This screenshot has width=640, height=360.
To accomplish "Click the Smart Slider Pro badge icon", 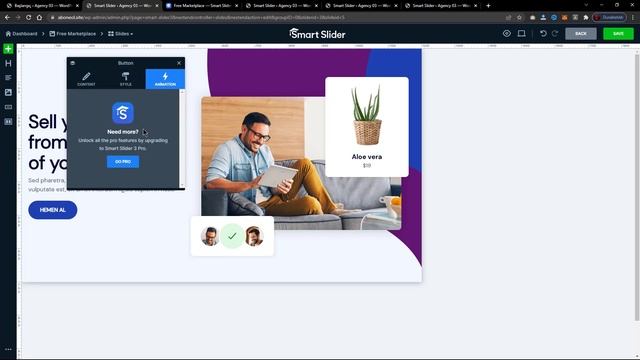I will pyautogui.click(x=123, y=113).
